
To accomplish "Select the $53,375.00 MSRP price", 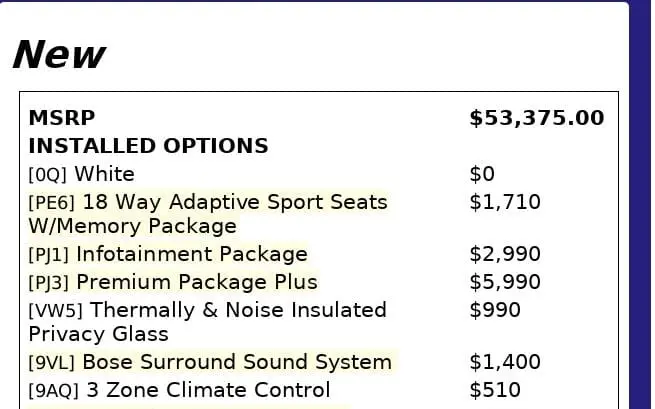I will tap(536, 118).
